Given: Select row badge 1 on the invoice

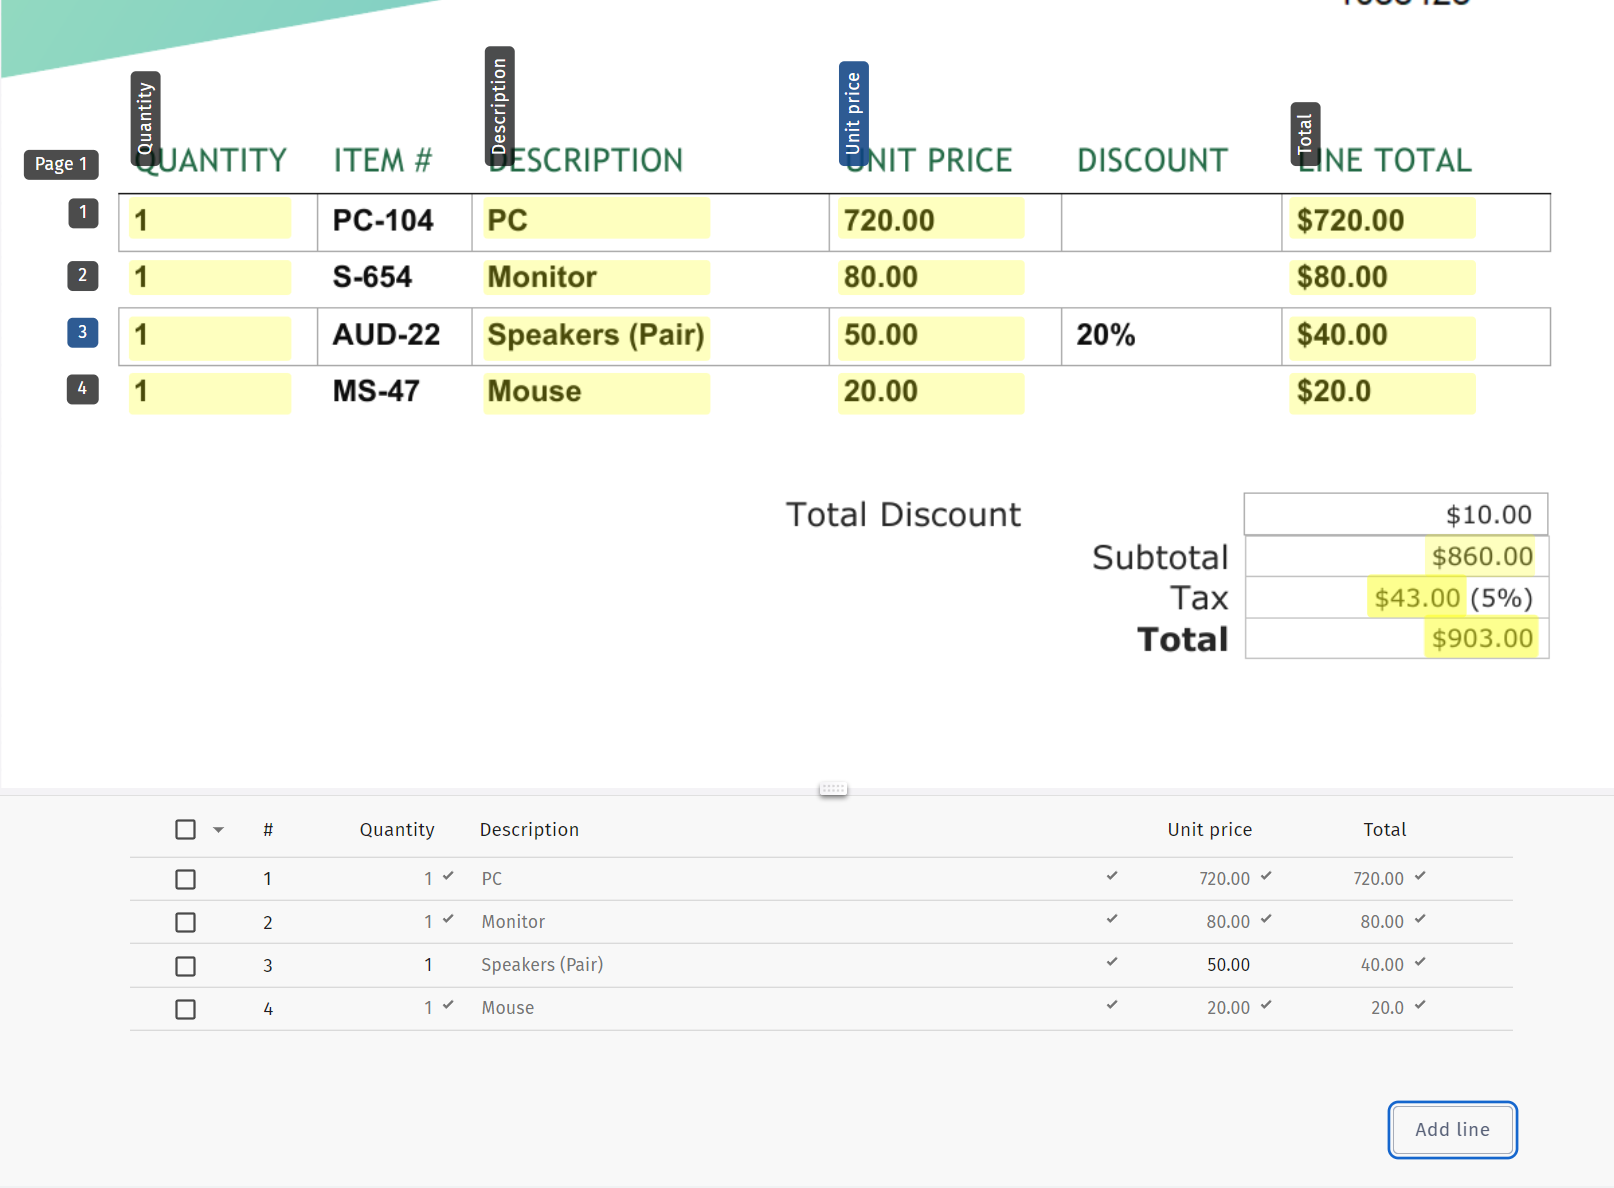Looking at the screenshot, I should click(x=83, y=213).
